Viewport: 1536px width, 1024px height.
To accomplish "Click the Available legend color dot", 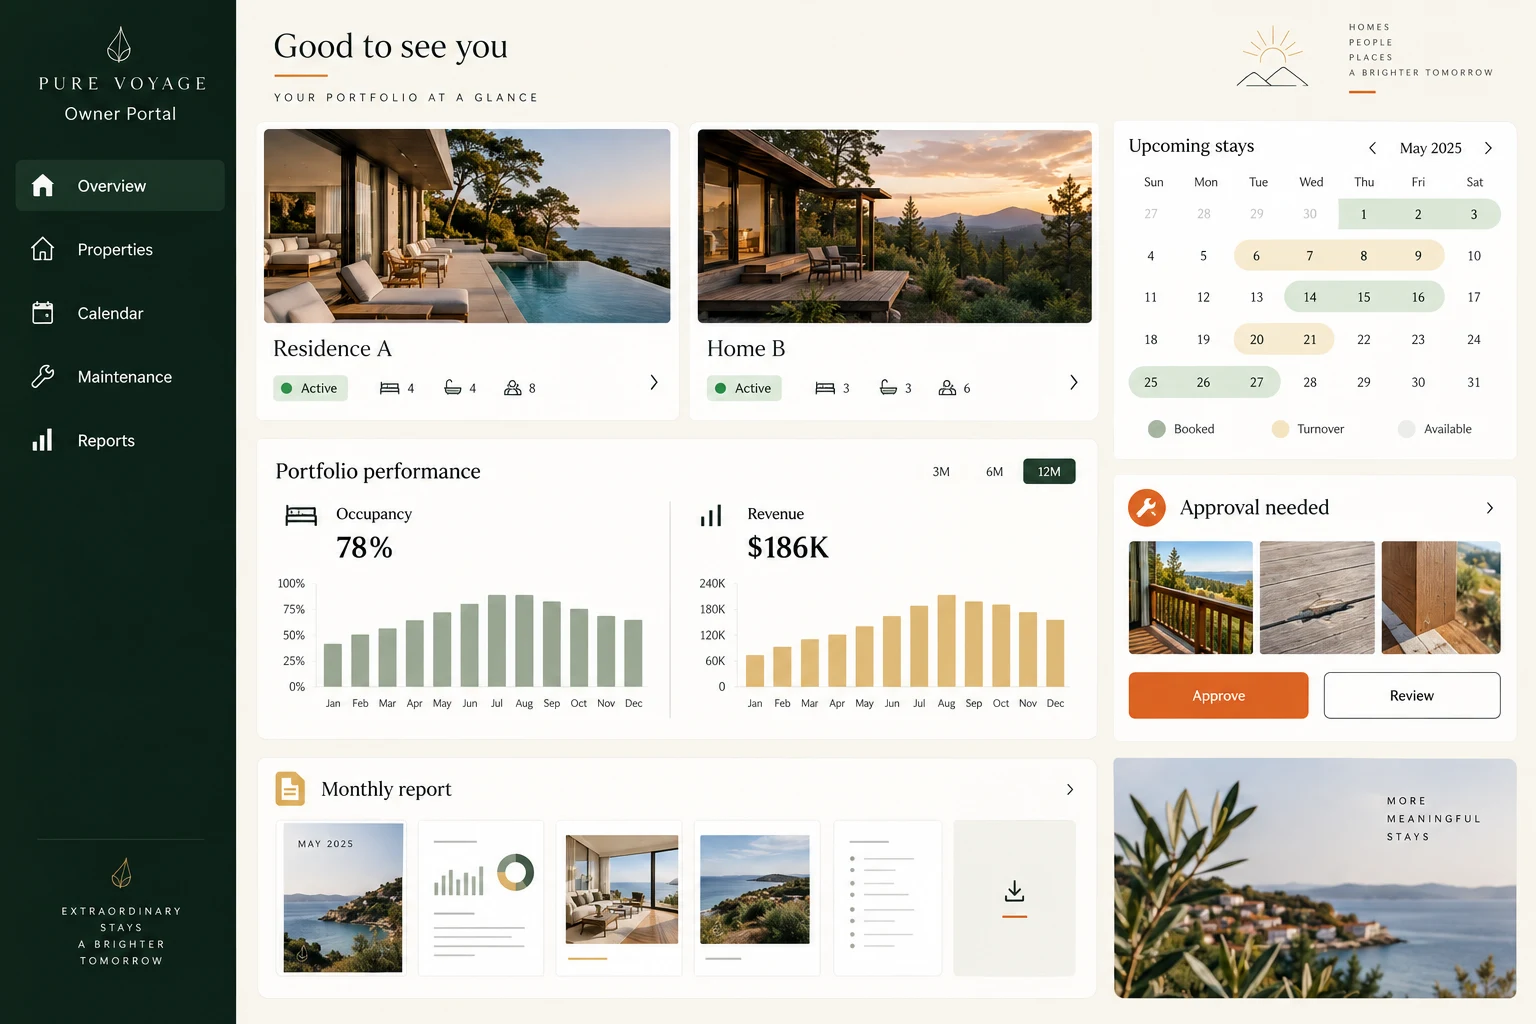I will (1407, 429).
